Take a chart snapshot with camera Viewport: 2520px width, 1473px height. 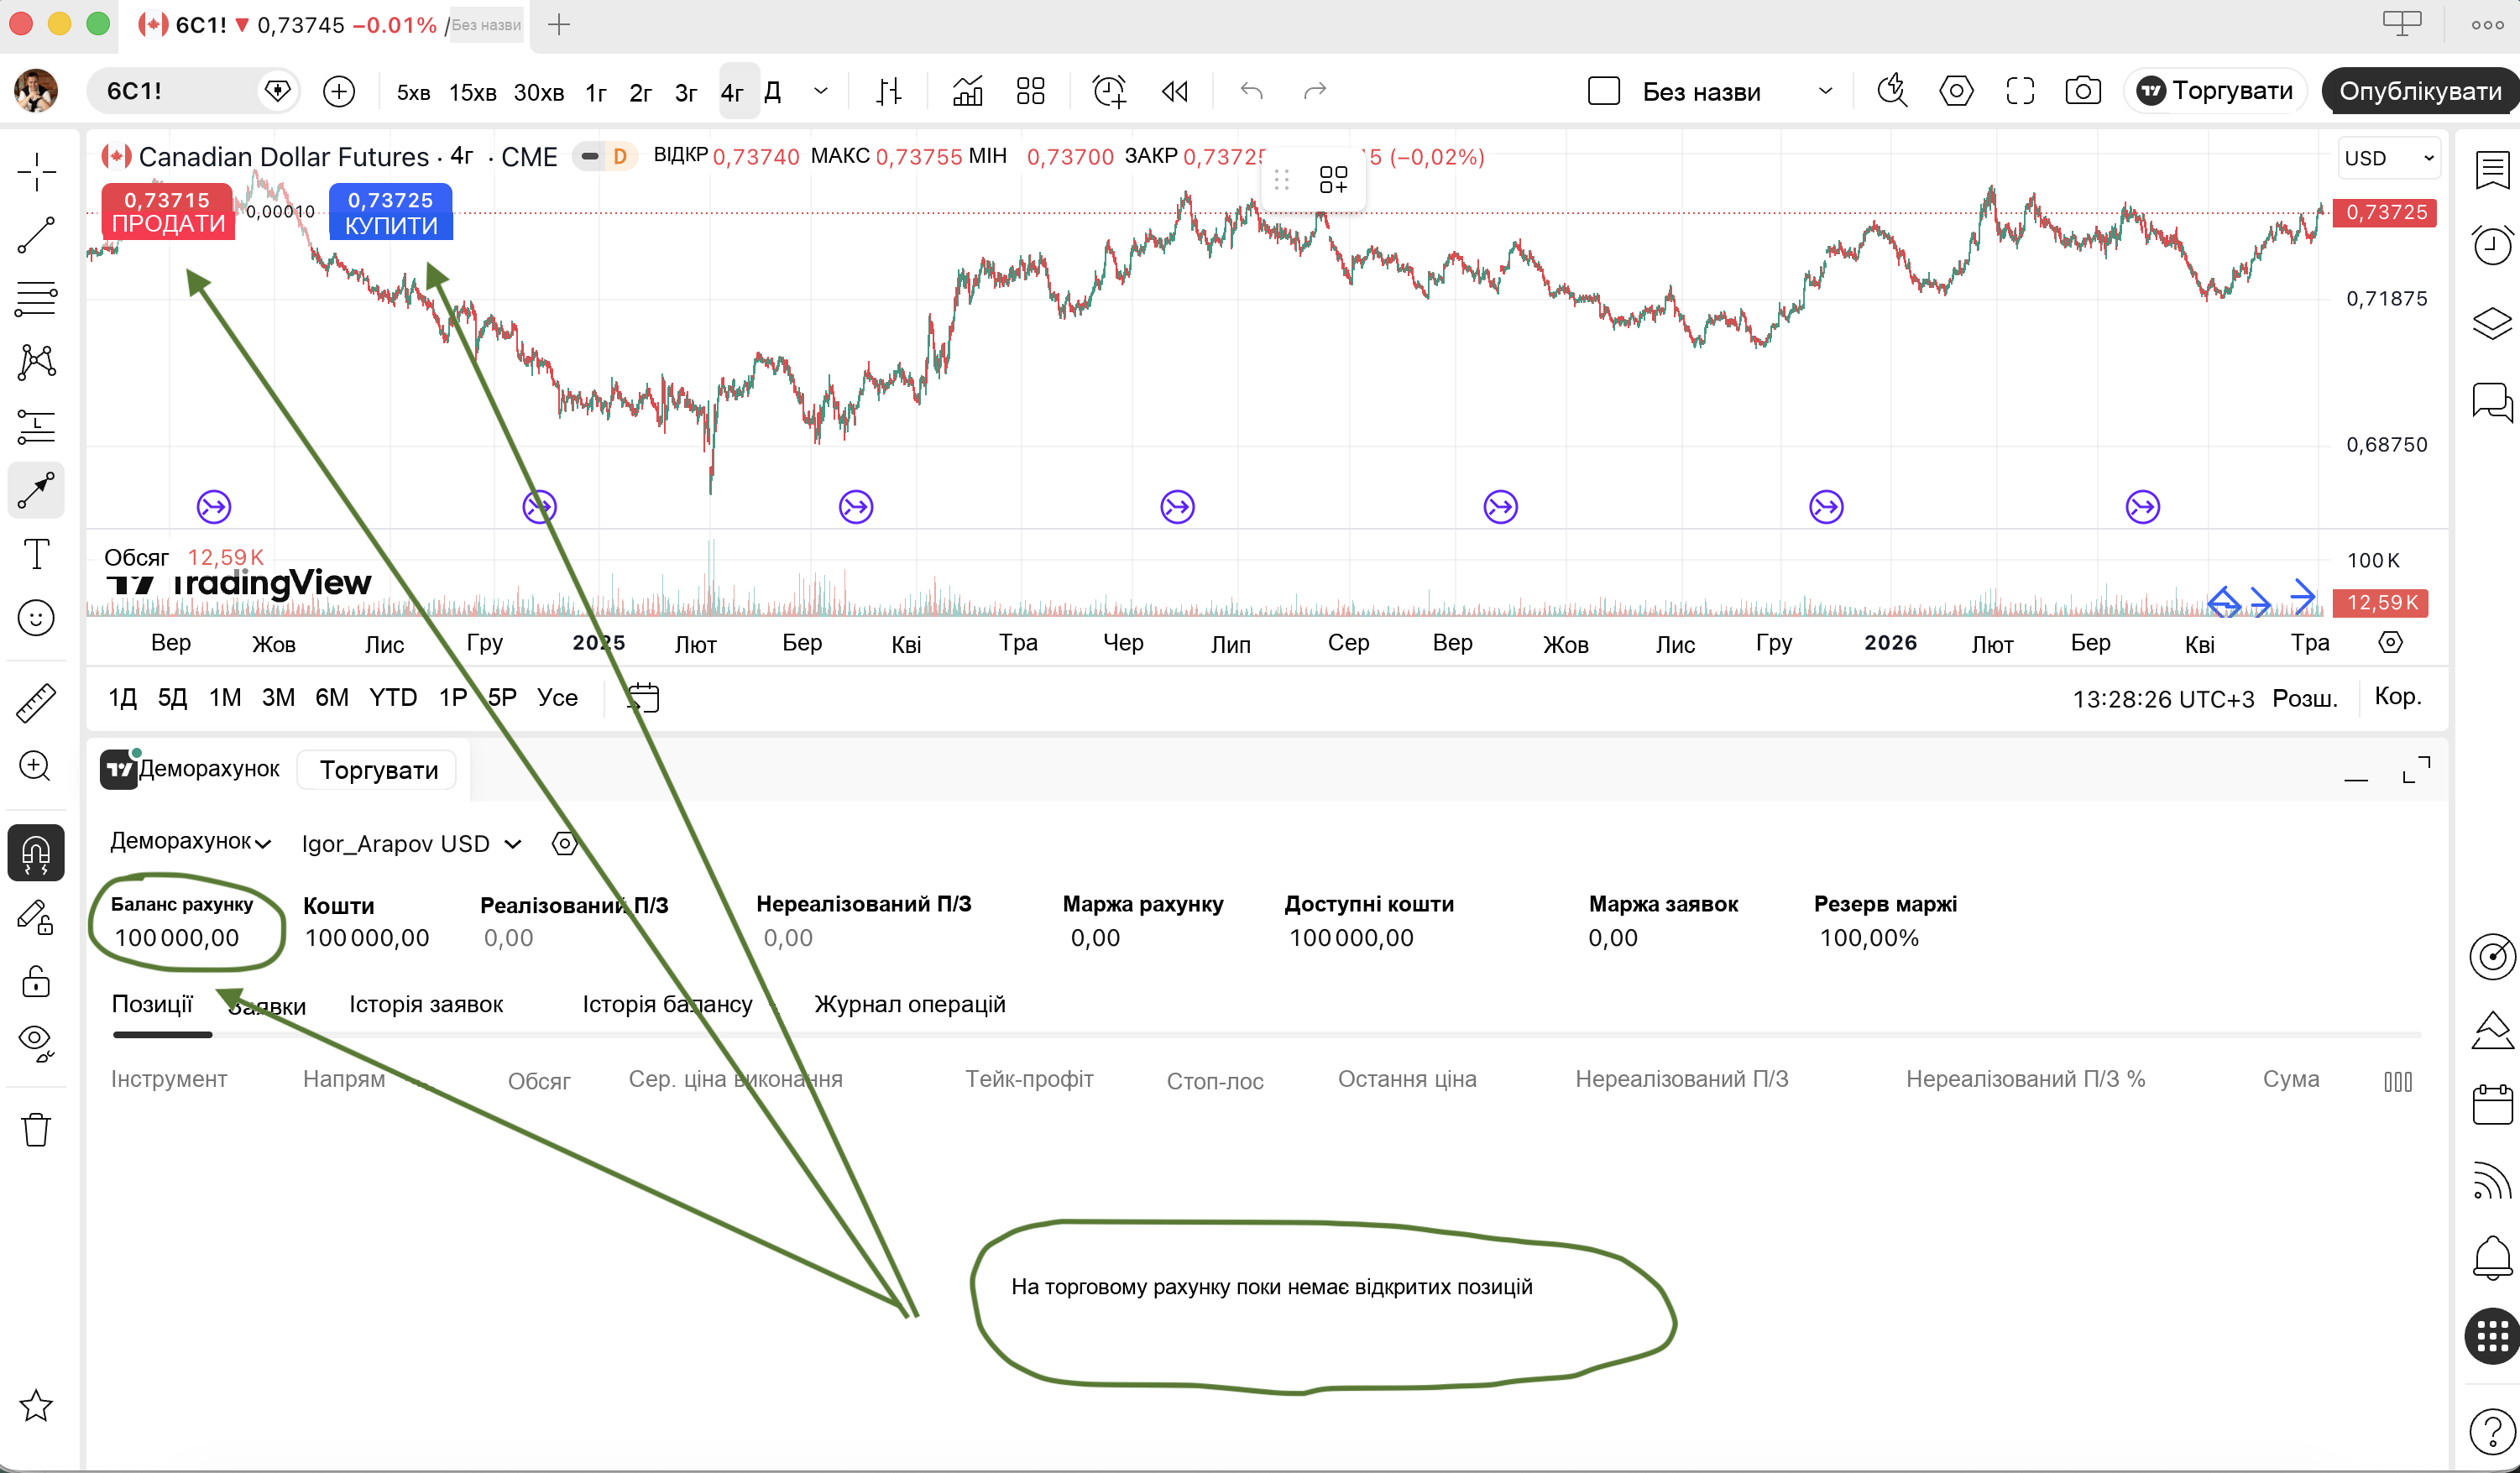[x=2083, y=91]
